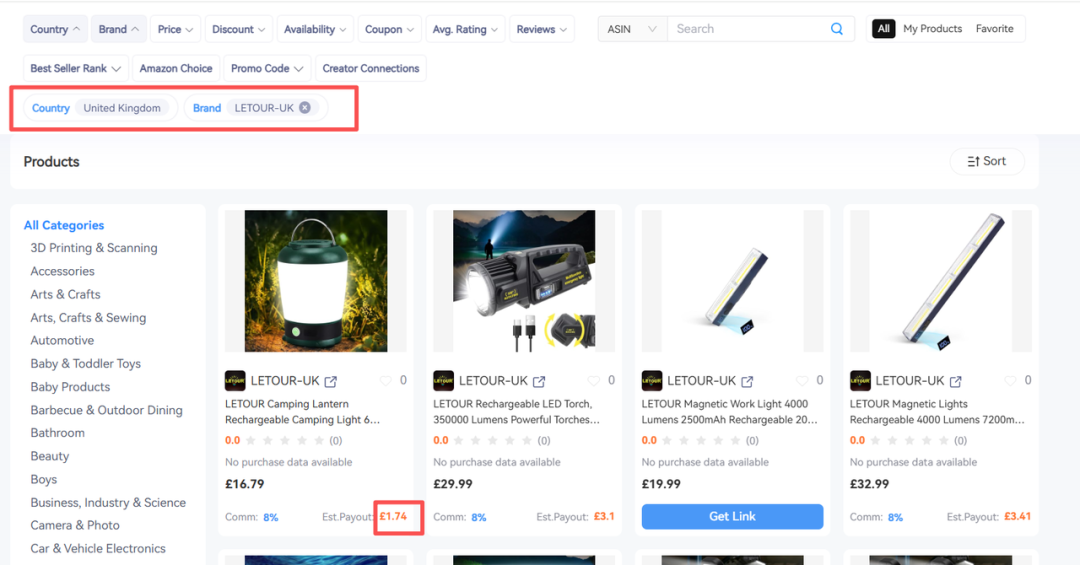Select the Arts & Crafts category

65,294
